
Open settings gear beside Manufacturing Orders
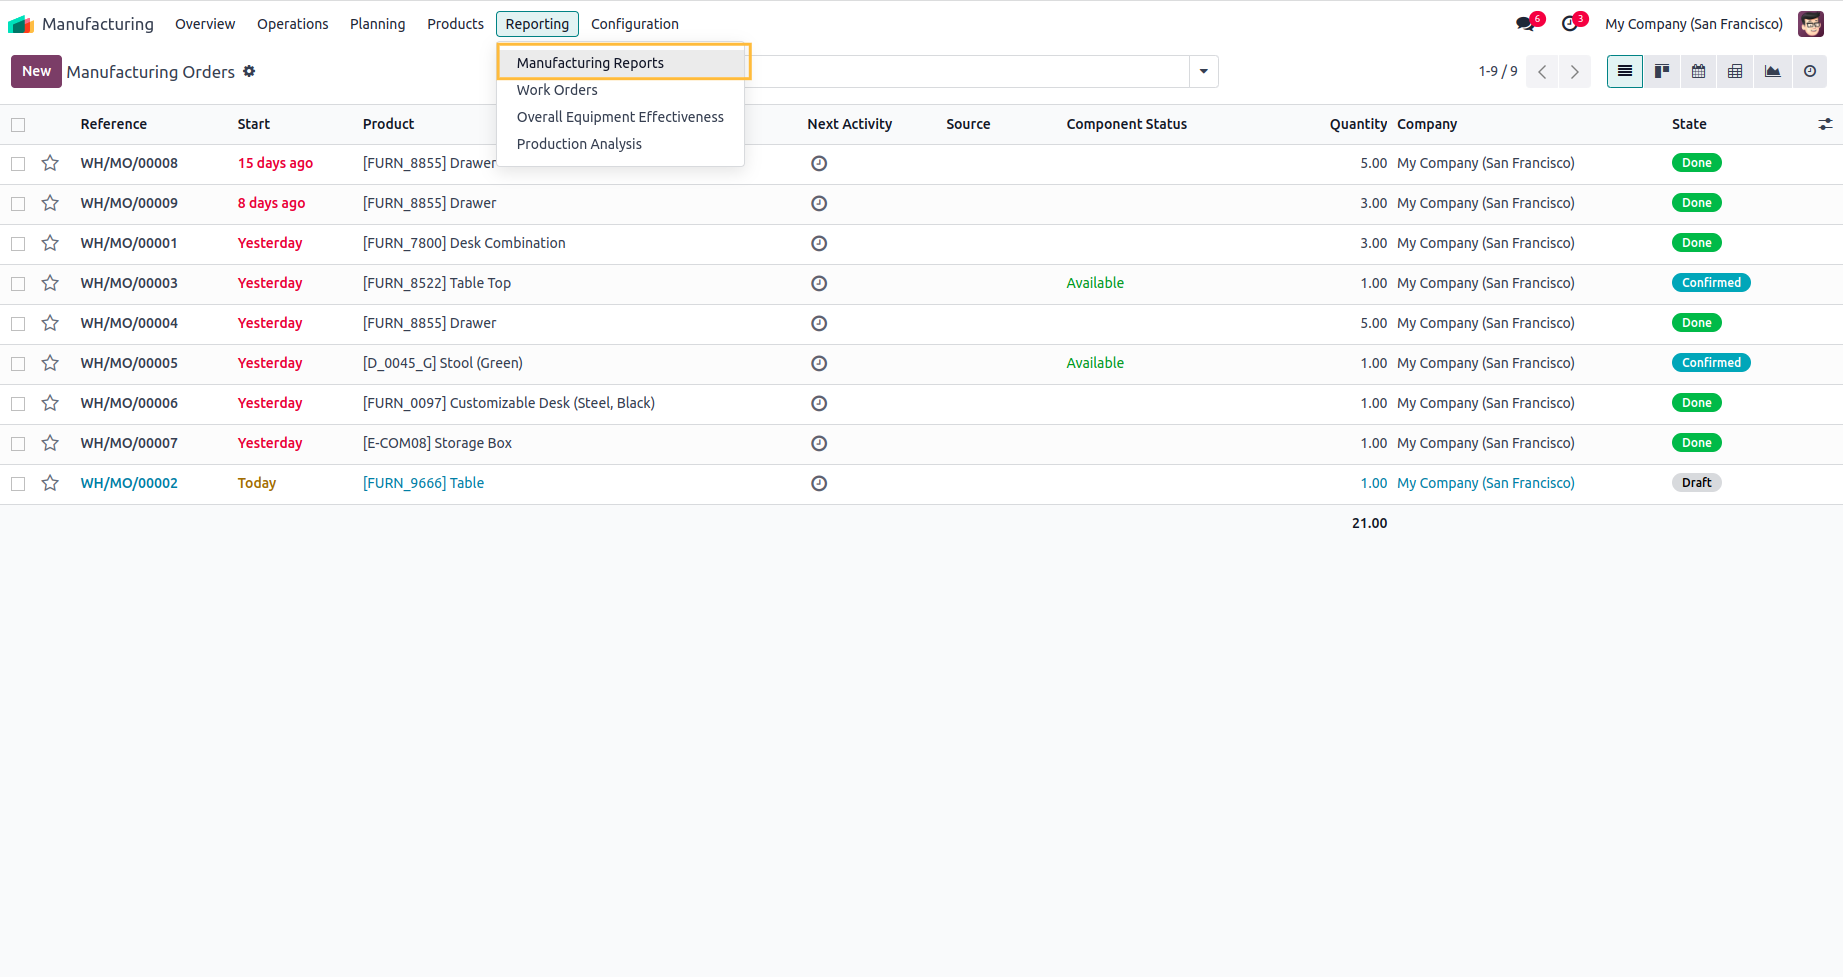coord(249,71)
